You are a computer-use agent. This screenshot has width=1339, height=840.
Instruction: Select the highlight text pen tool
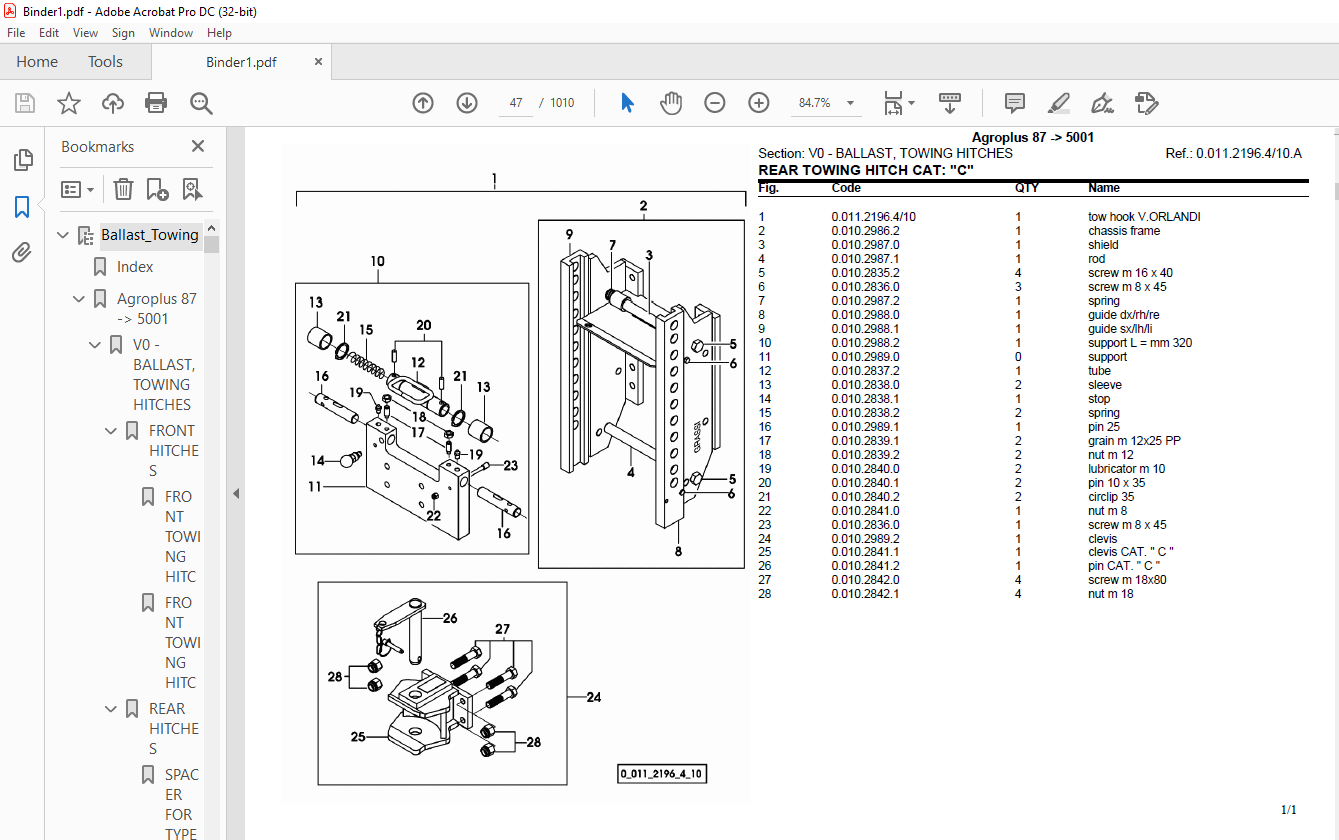(1059, 103)
